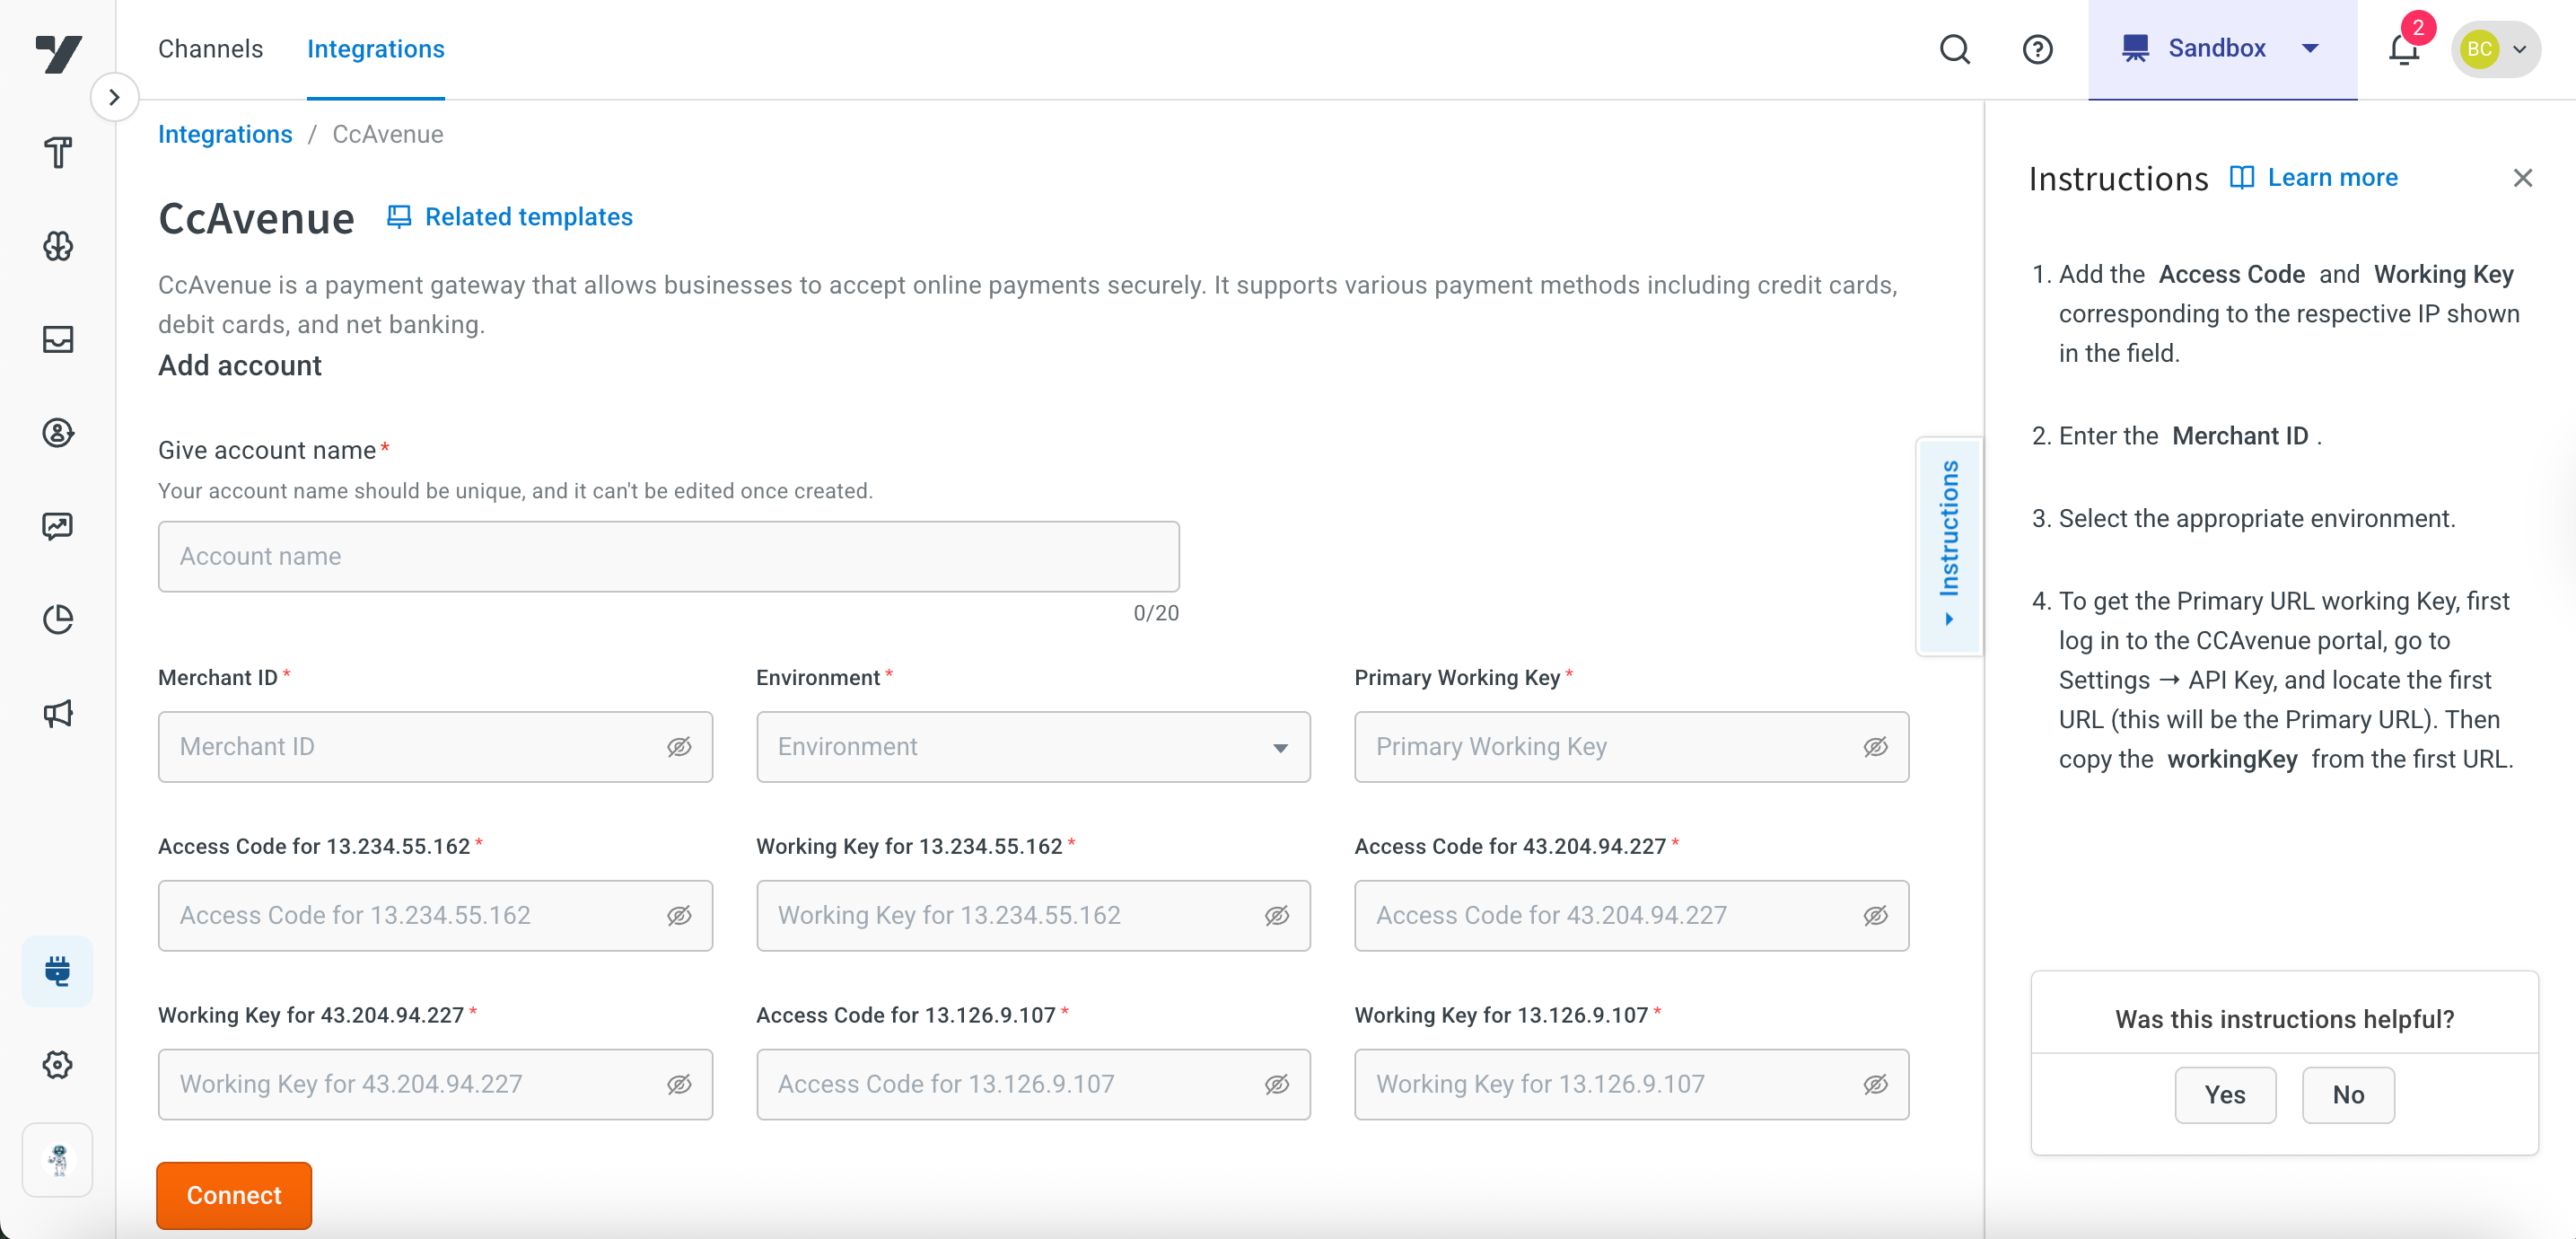The width and height of the screenshot is (2576, 1239).
Task: Open the Learn more link
Action: point(2332,177)
